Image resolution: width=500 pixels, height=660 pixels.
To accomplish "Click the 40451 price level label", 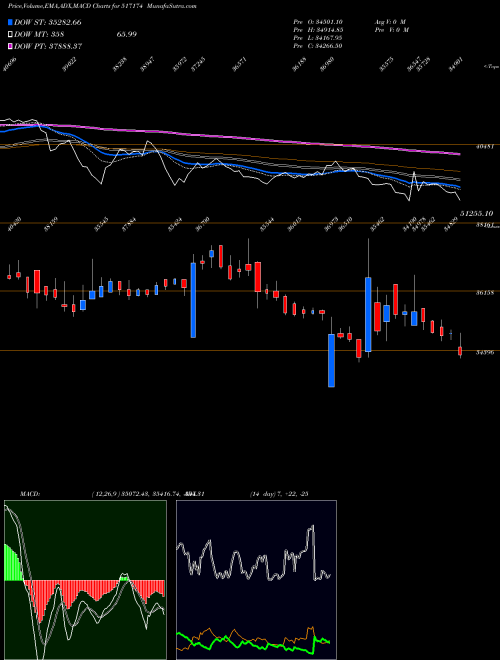I will (x=485, y=147).
